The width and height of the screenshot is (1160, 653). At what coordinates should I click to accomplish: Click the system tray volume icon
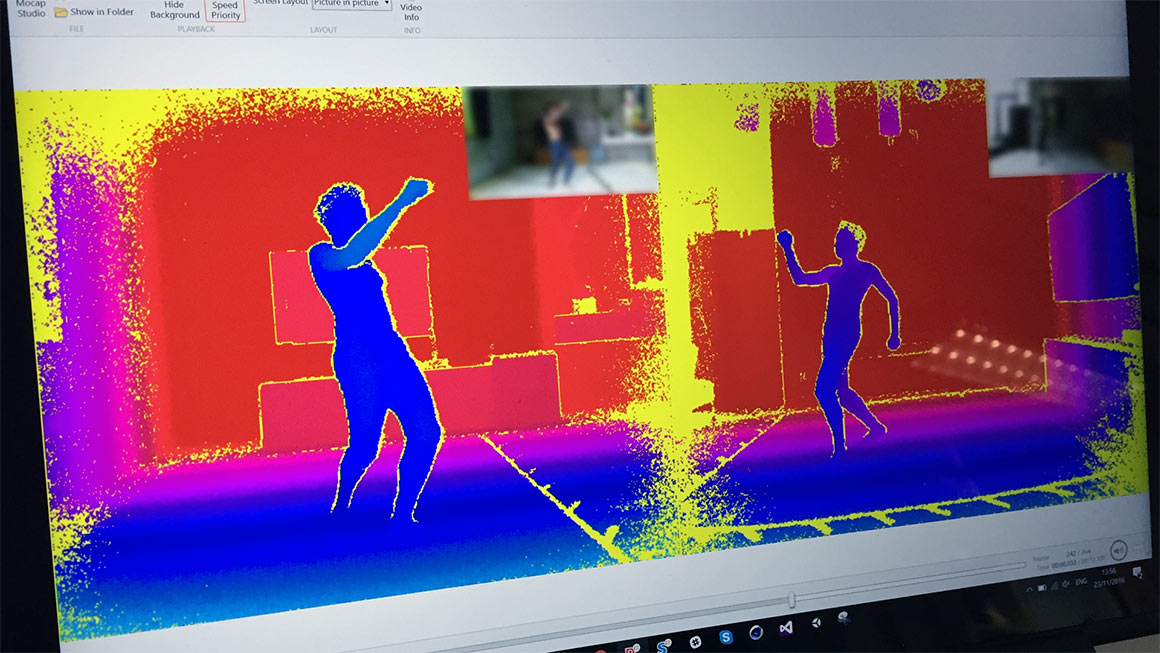click(1066, 584)
